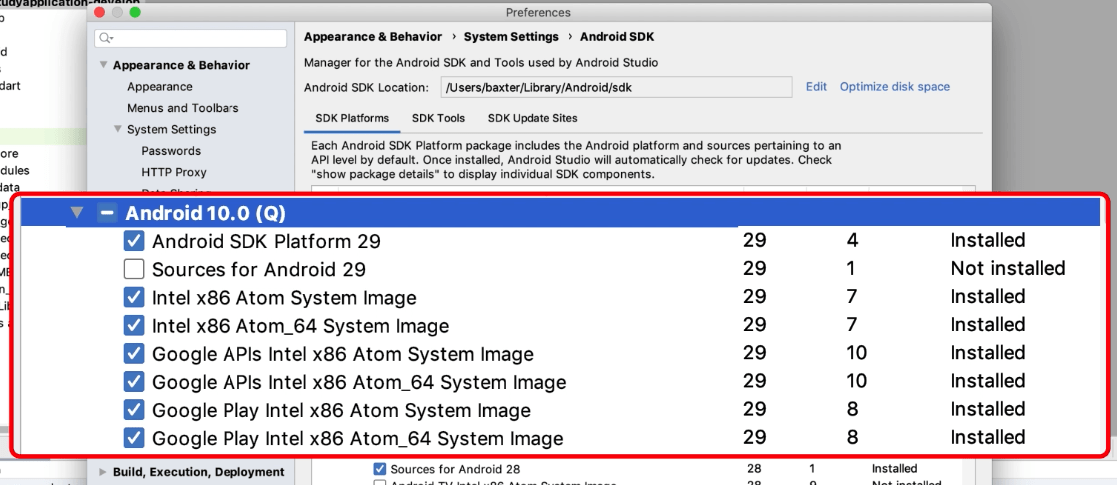The image size is (1117, 485).
Task: Select Google Play Intel x86 Atom_64 row text
Action: 358,438
